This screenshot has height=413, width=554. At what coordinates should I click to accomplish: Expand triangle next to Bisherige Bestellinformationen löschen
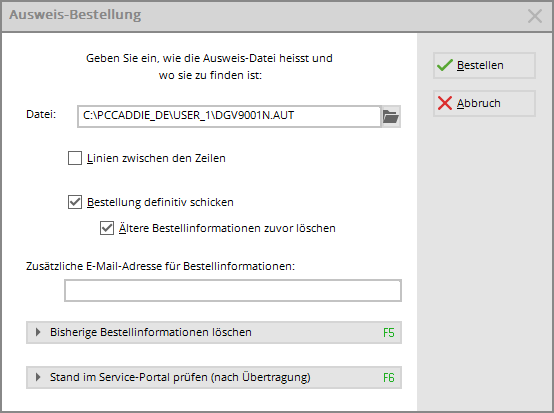pyautogui.click(x=38, y=332)
